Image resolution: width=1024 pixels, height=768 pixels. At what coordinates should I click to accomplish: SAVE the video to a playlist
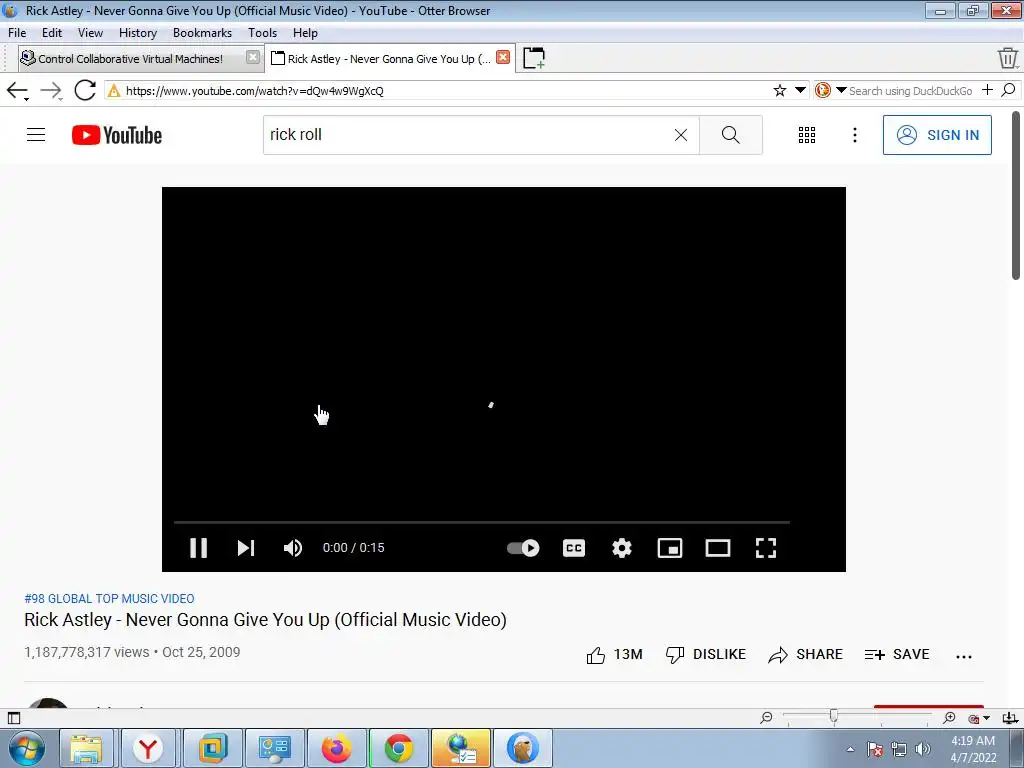pos(897,654)
